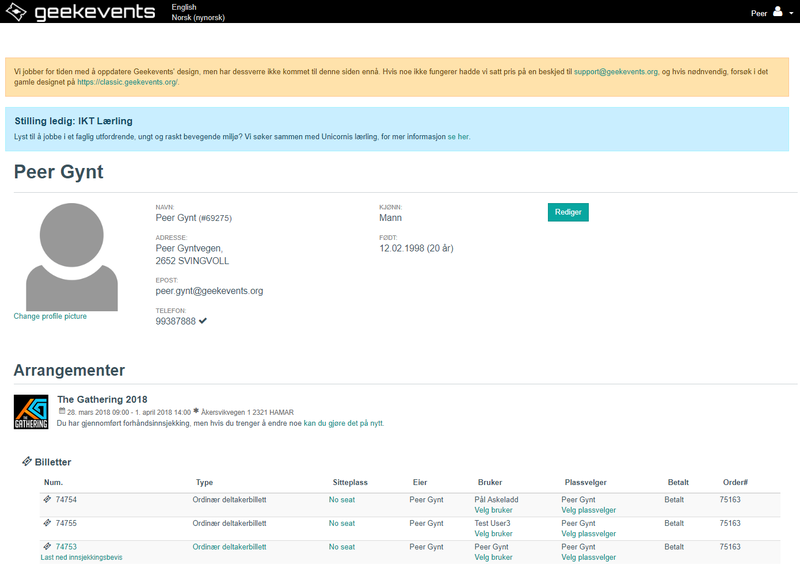Viewport: 800px width, 588px height.
Task: Open the classic.geekevents.org link
Action: tap(127, 82)
